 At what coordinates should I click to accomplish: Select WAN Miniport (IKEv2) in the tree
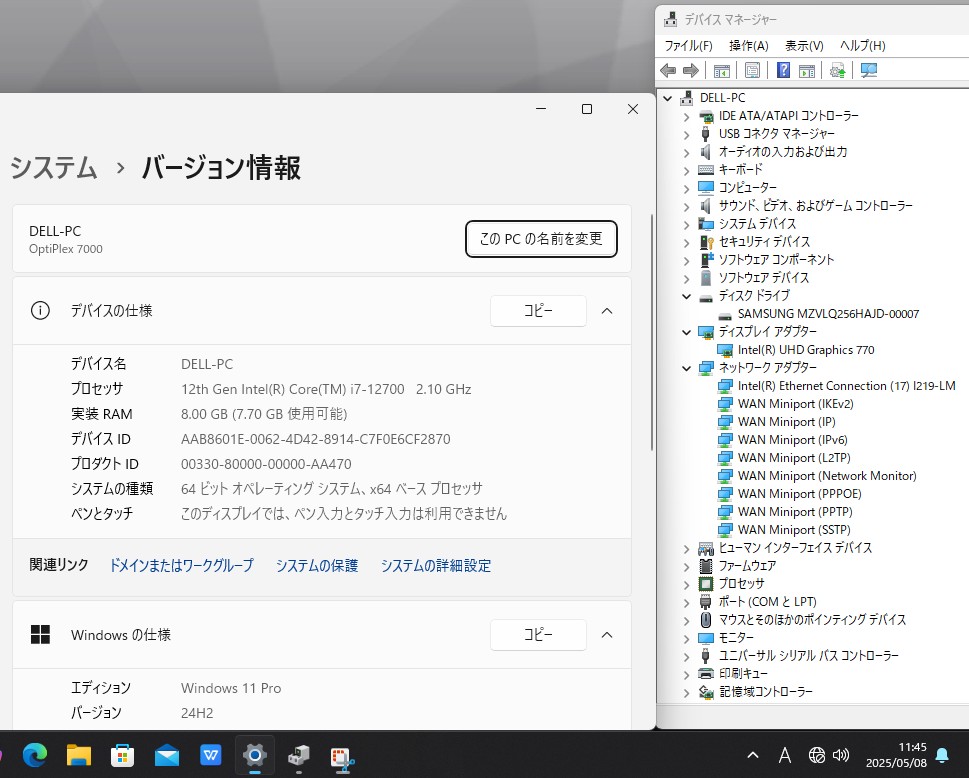[x=795, y=404]
